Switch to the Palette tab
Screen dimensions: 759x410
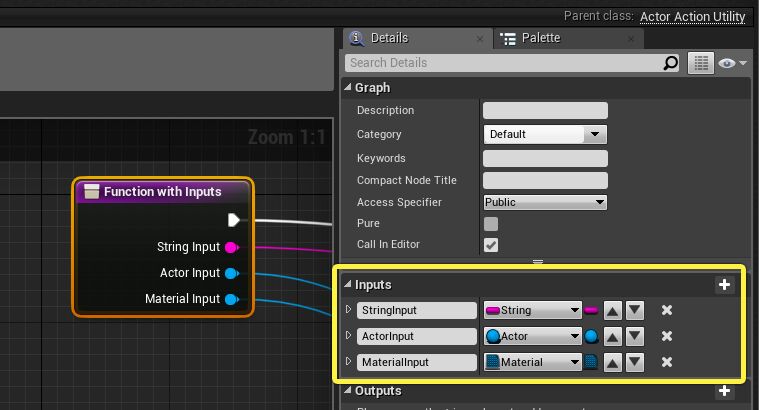click(541, 38)
